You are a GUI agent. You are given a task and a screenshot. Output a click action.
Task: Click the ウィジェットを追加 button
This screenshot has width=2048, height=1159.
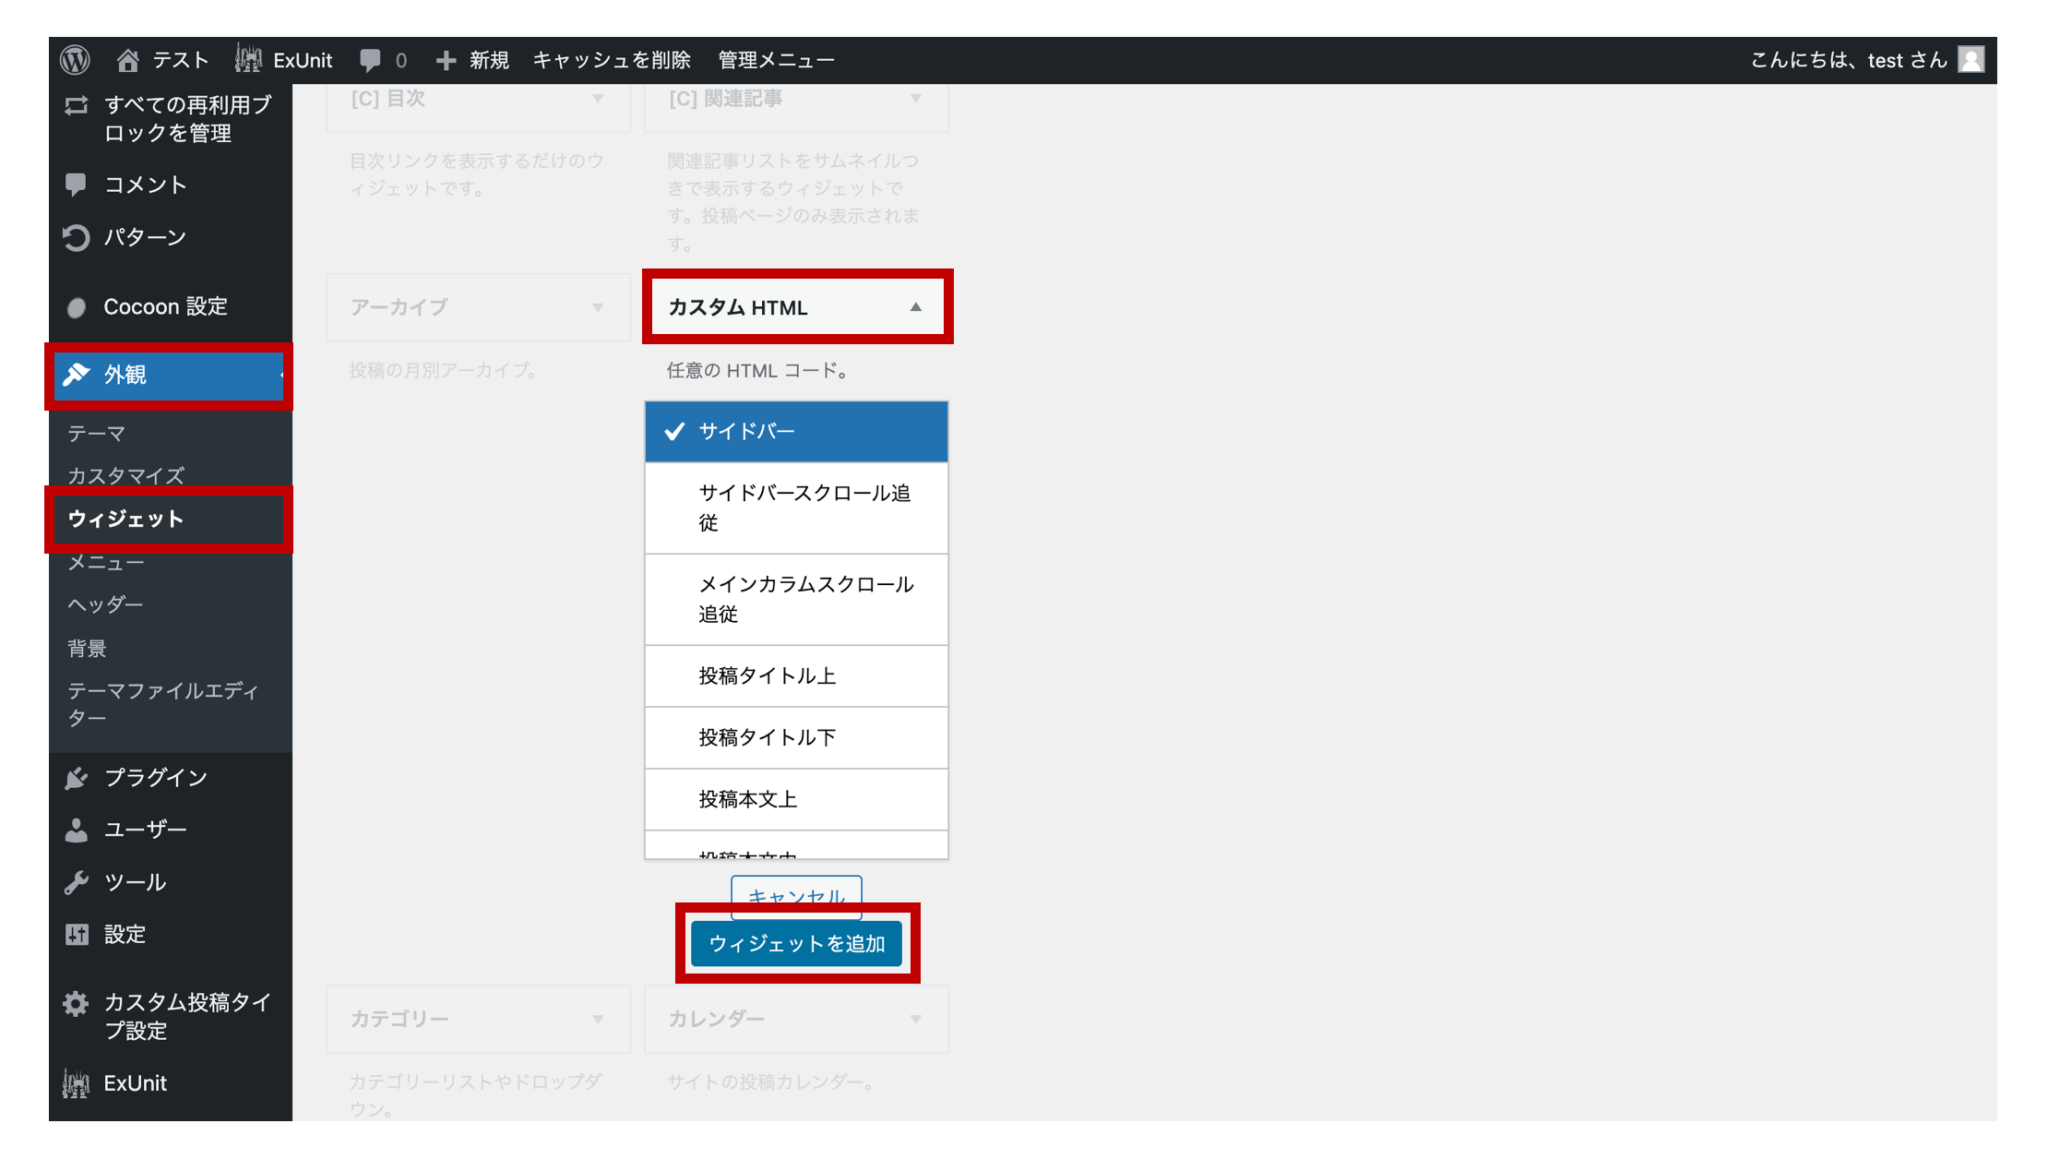coord(797,943)
